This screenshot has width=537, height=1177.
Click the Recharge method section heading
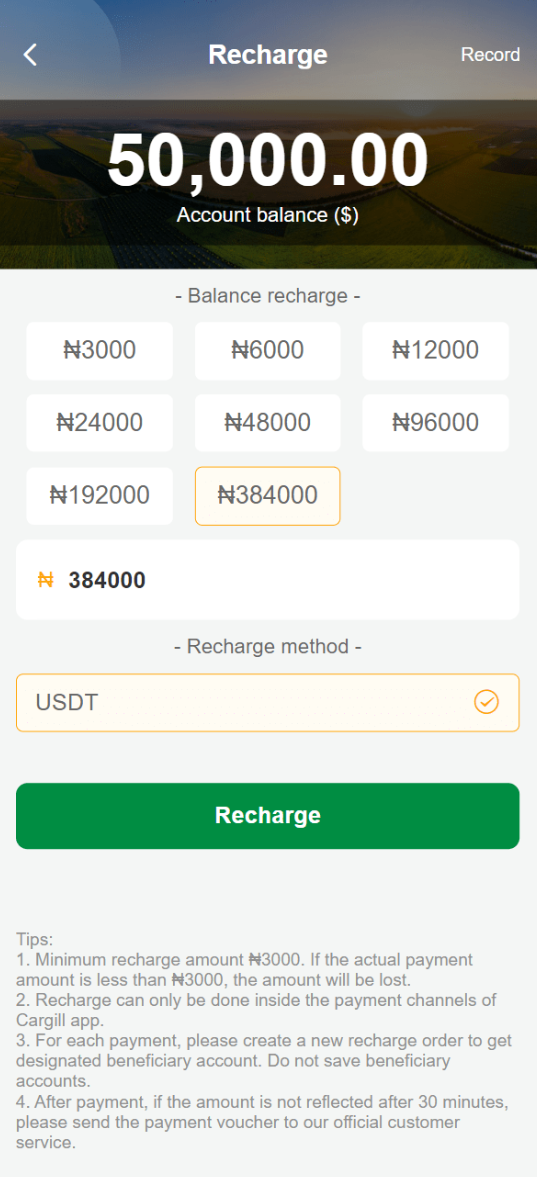pyautogui.click(x=267, y=646)
